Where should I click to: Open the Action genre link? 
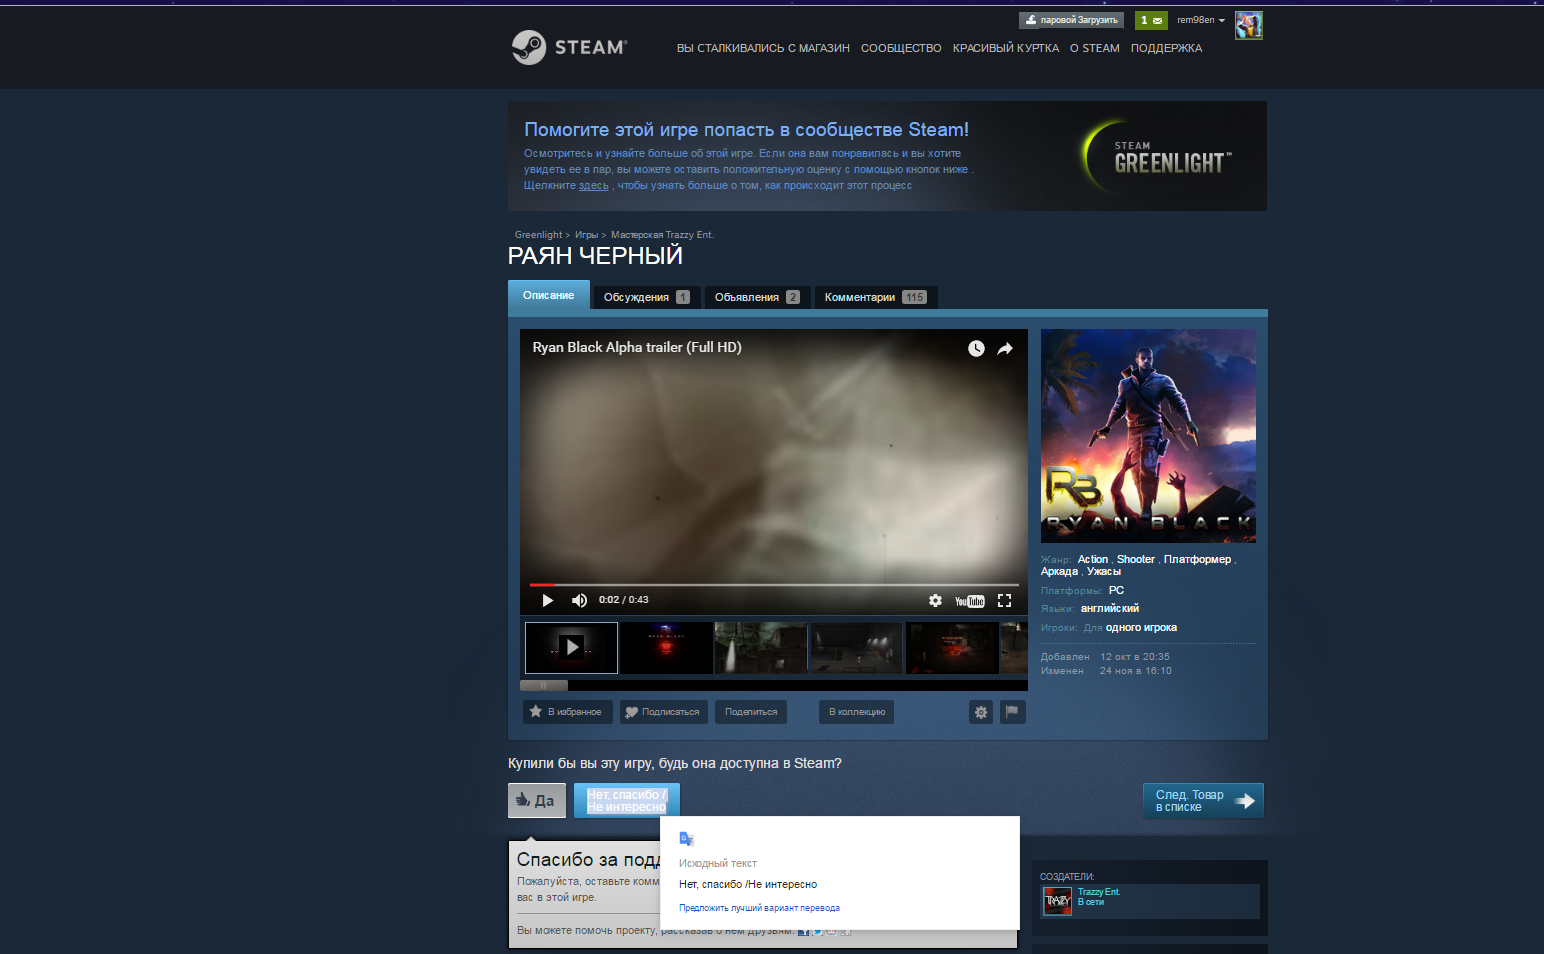[x=1093, y=560]
